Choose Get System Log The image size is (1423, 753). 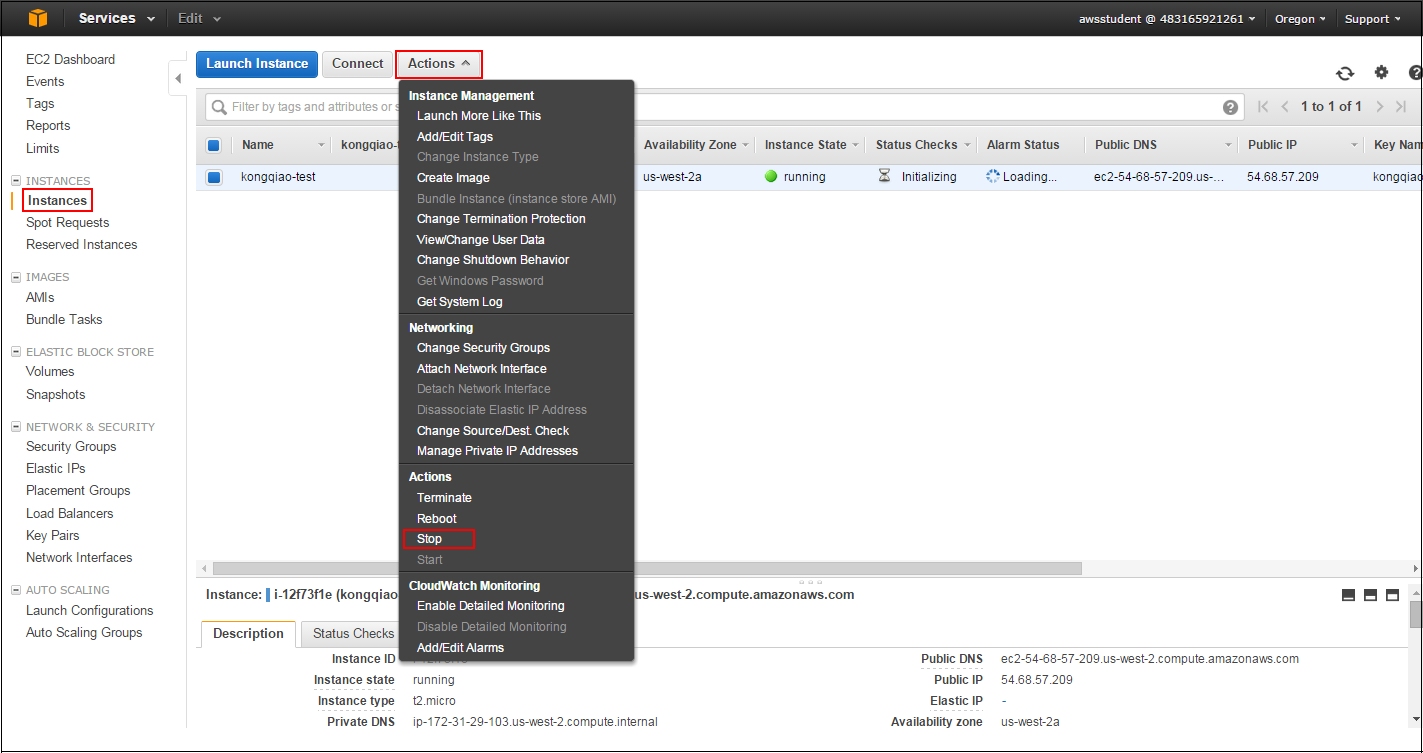459,302
